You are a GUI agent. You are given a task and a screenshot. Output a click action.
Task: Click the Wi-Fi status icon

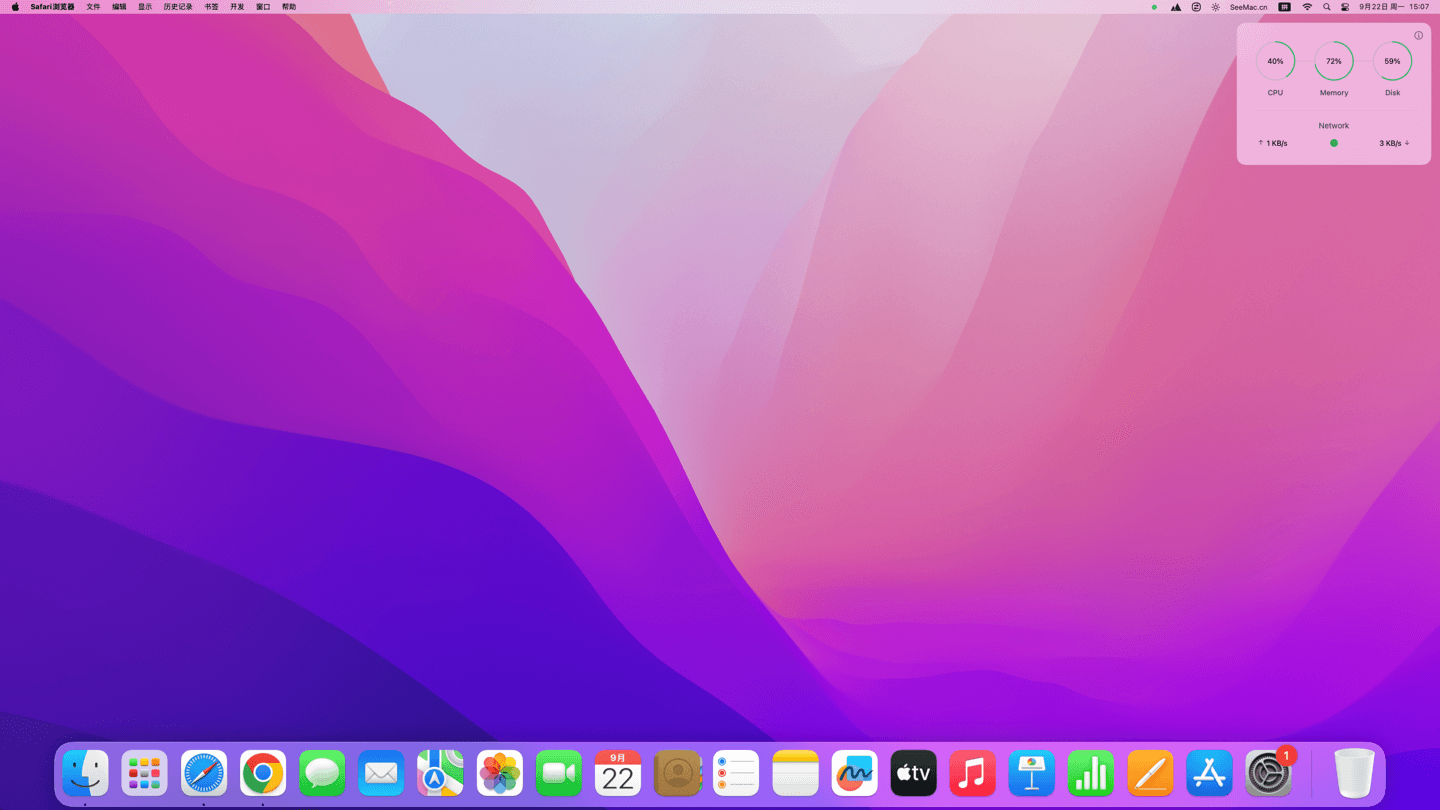coord(1307,7)
